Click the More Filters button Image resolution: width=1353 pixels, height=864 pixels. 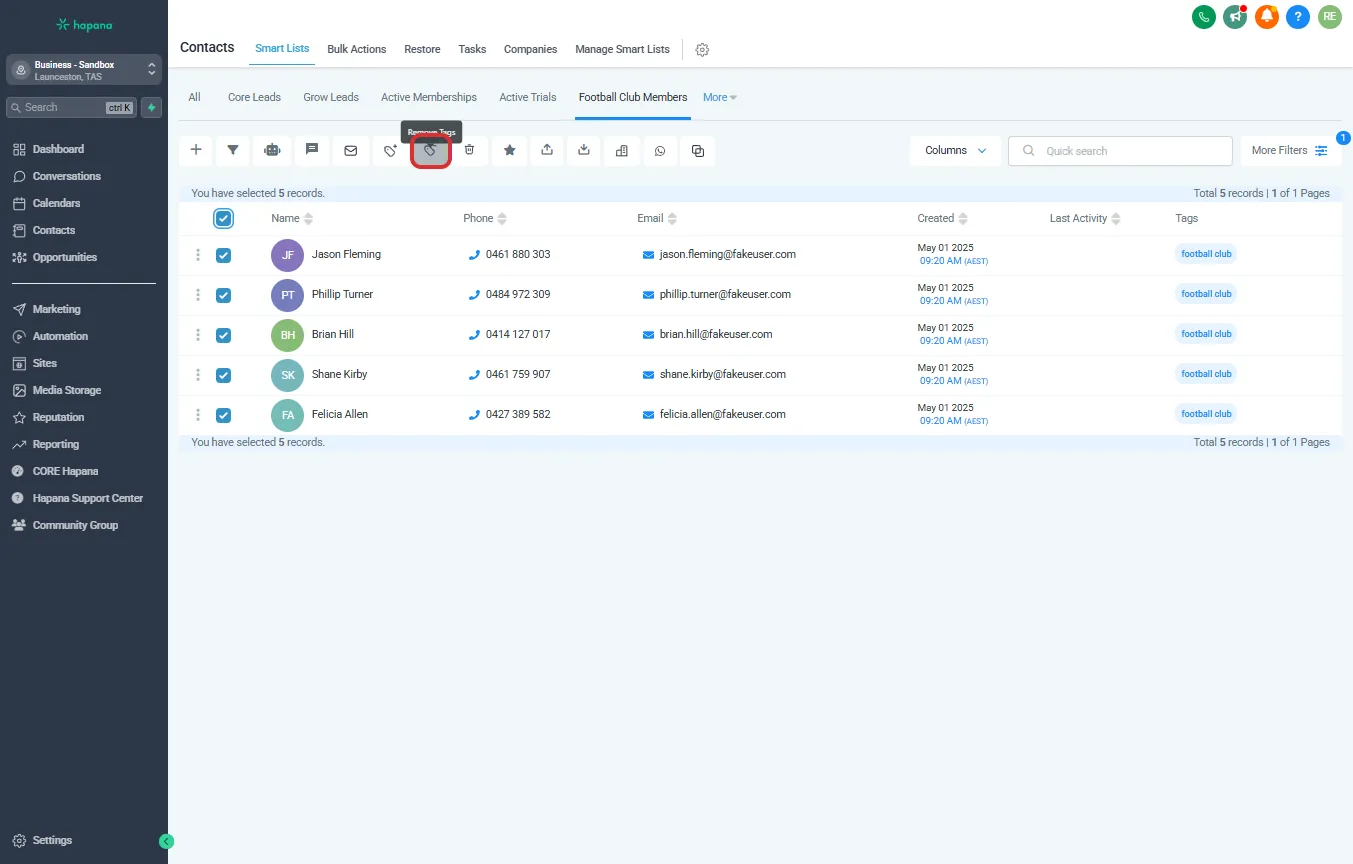[x=1289, y=151]
